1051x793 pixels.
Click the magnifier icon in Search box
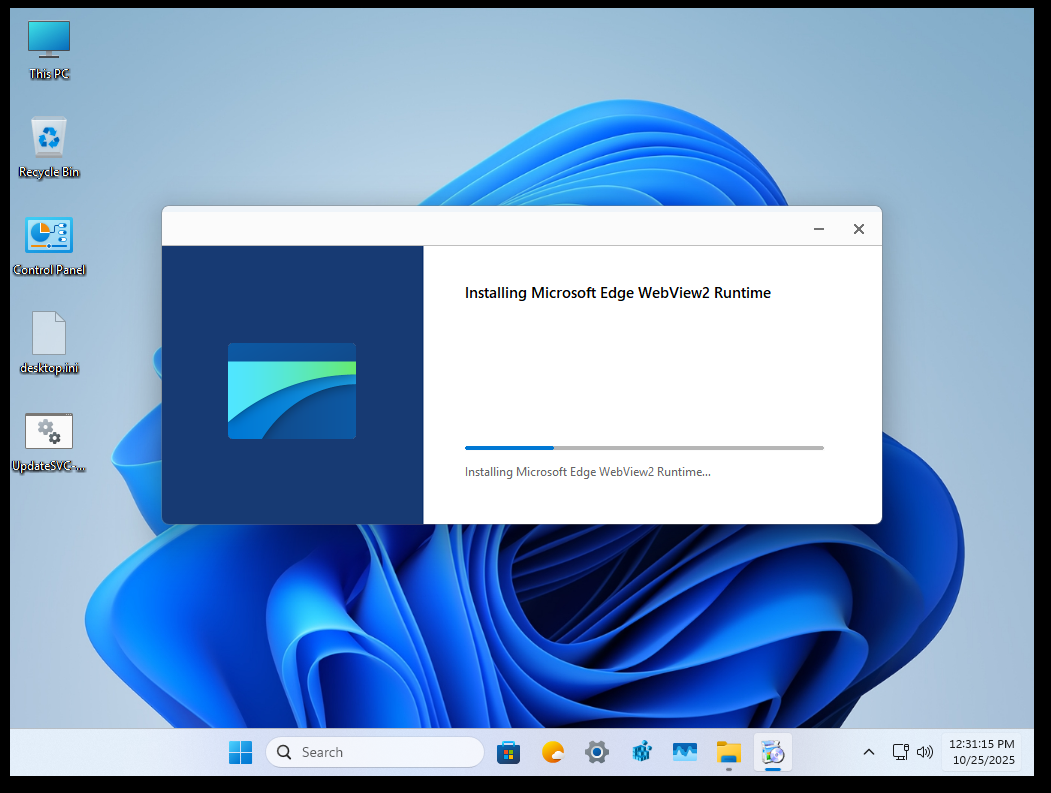pyautogui.click(x=284, y=752)
